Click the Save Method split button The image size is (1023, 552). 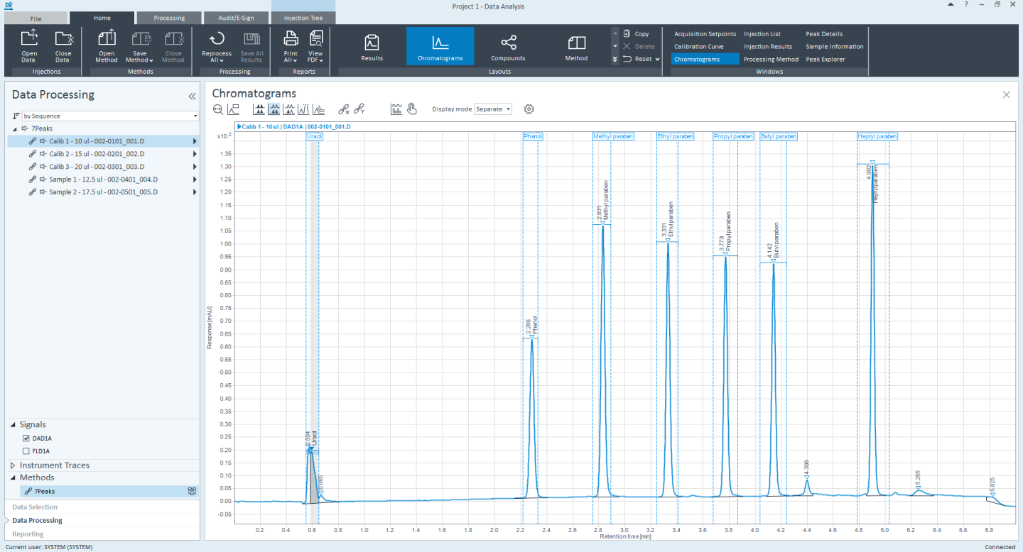pyautogui.click(x=140, y=46)
